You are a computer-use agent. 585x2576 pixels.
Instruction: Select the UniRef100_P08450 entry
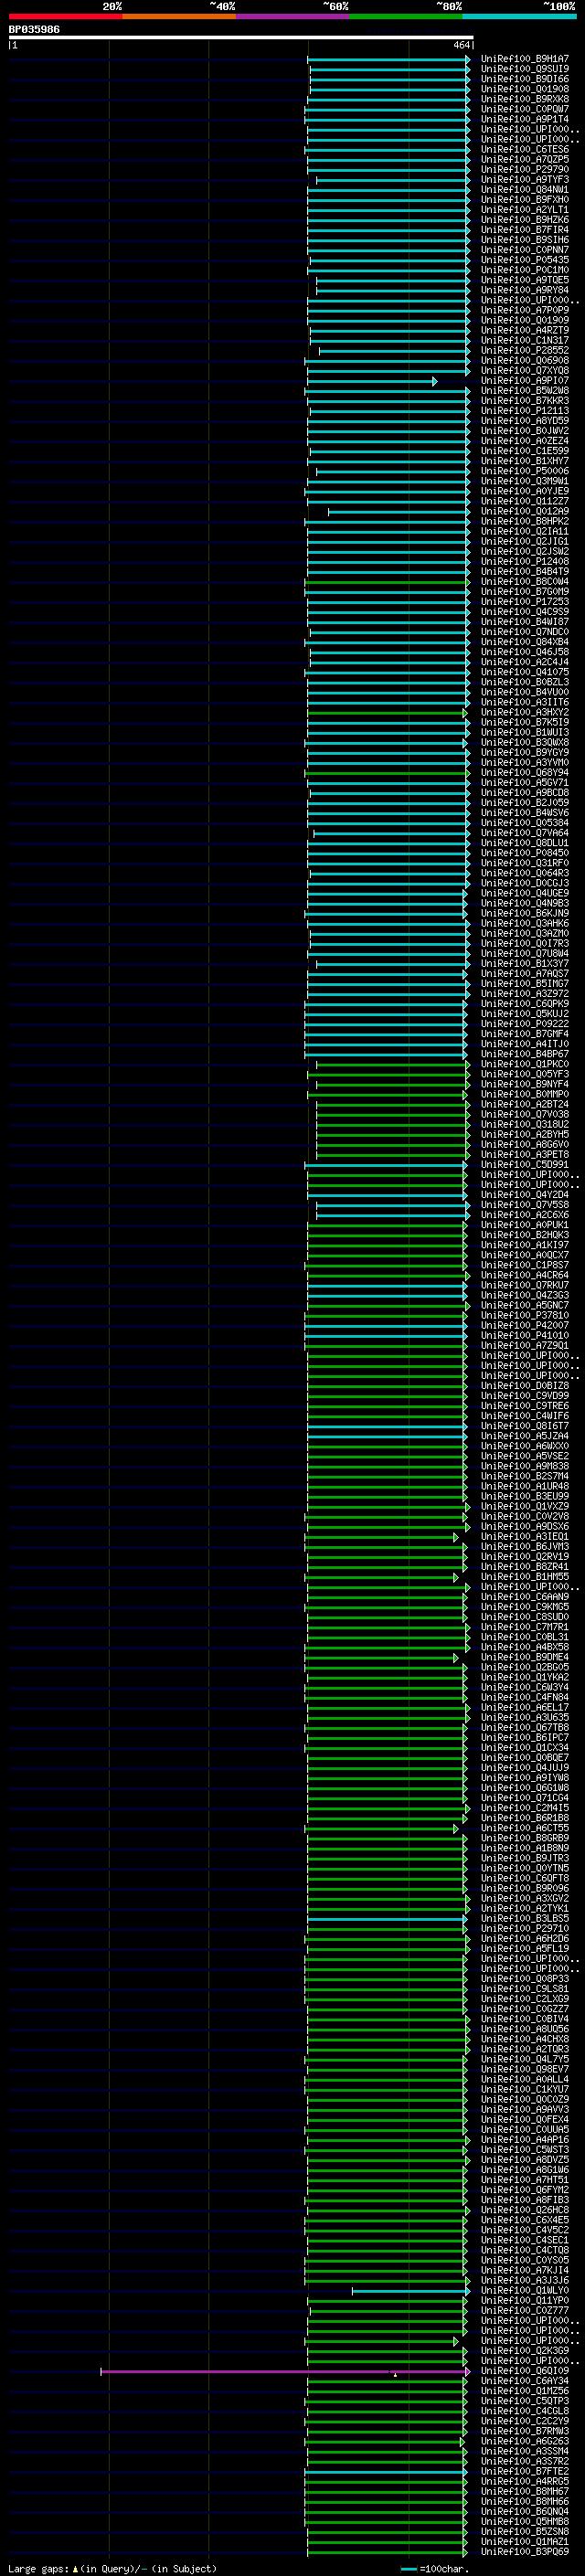pos(525,853)
